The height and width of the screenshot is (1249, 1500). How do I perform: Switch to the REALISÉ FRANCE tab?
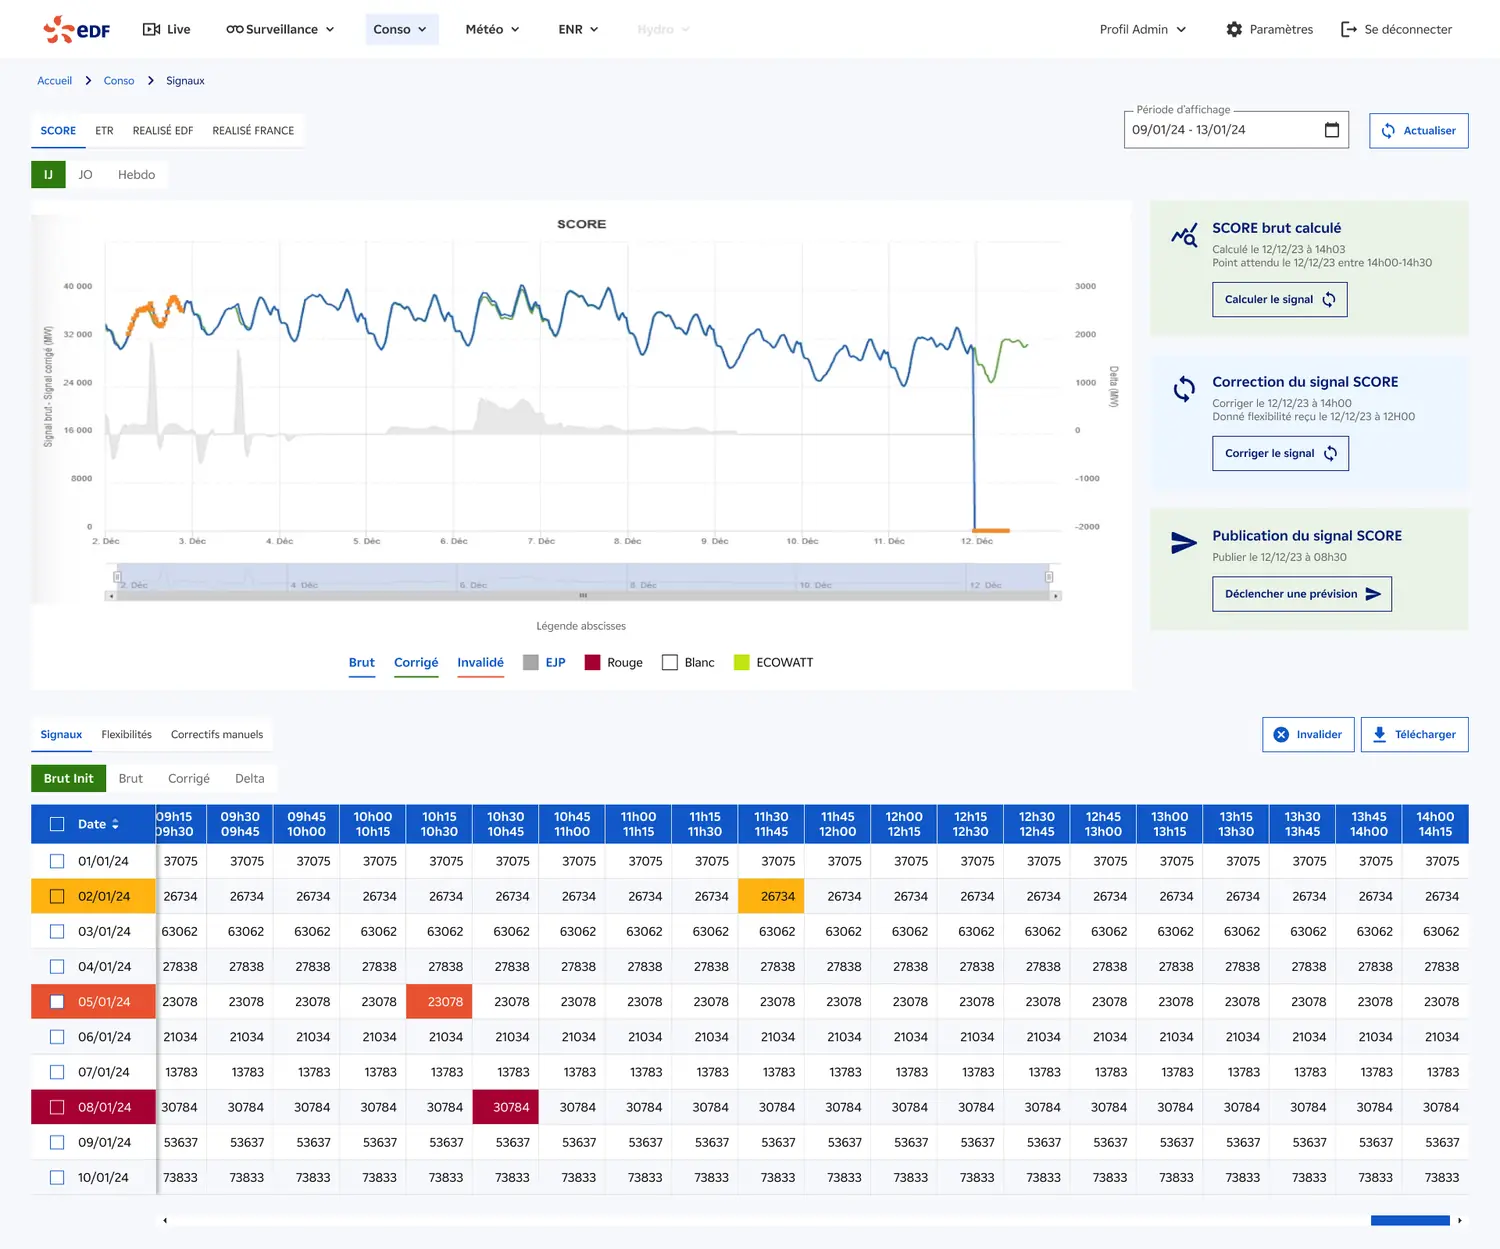[x=253, y=131]
